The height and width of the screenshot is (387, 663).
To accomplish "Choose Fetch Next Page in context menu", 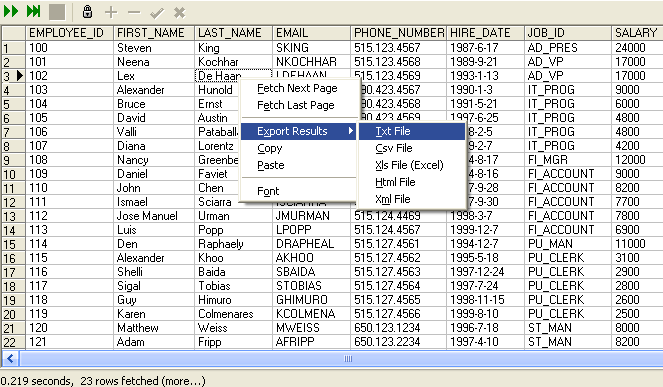I will [x=298, y=88].
